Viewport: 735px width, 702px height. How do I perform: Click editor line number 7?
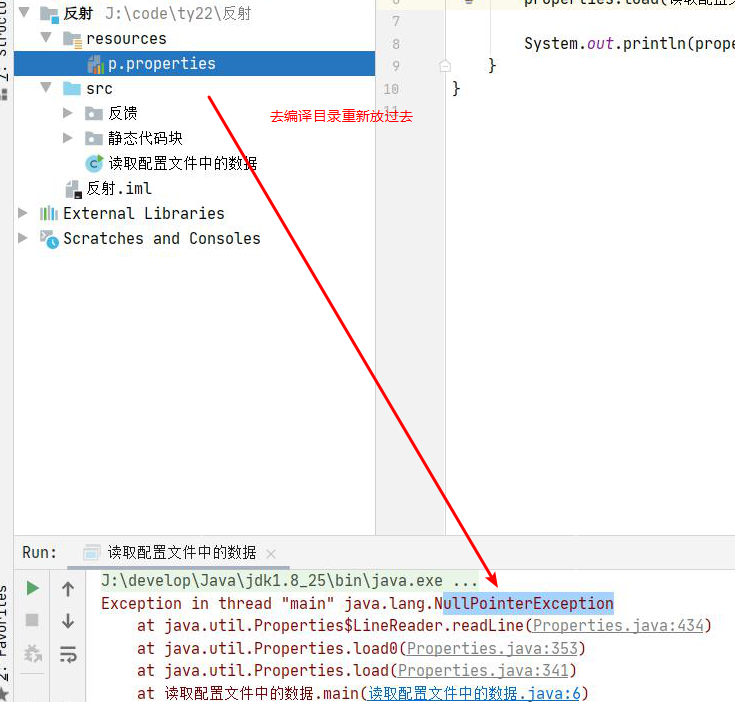tap(396, 21)
